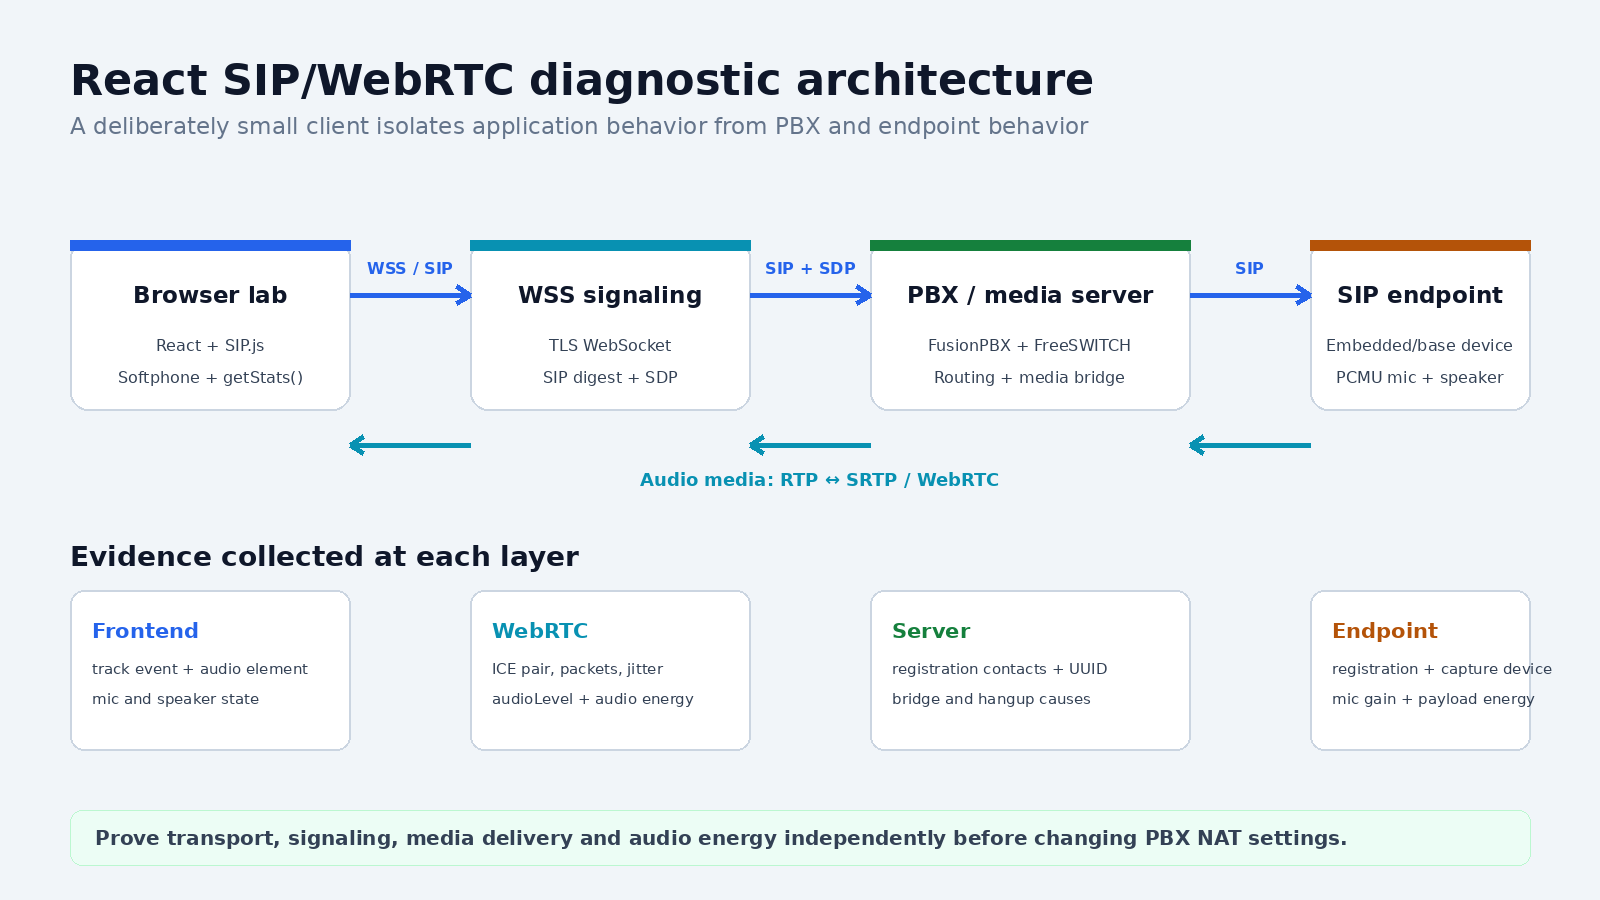The width and height of the screenshot is (1600, 900).
Task: Click the banner text starting "Prove transport, signaling"
Action: [x=721, y=838]
